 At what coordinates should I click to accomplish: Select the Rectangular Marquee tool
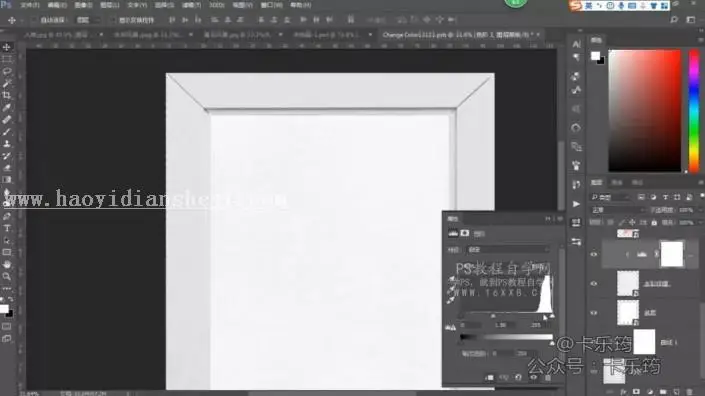pos(7,59)
